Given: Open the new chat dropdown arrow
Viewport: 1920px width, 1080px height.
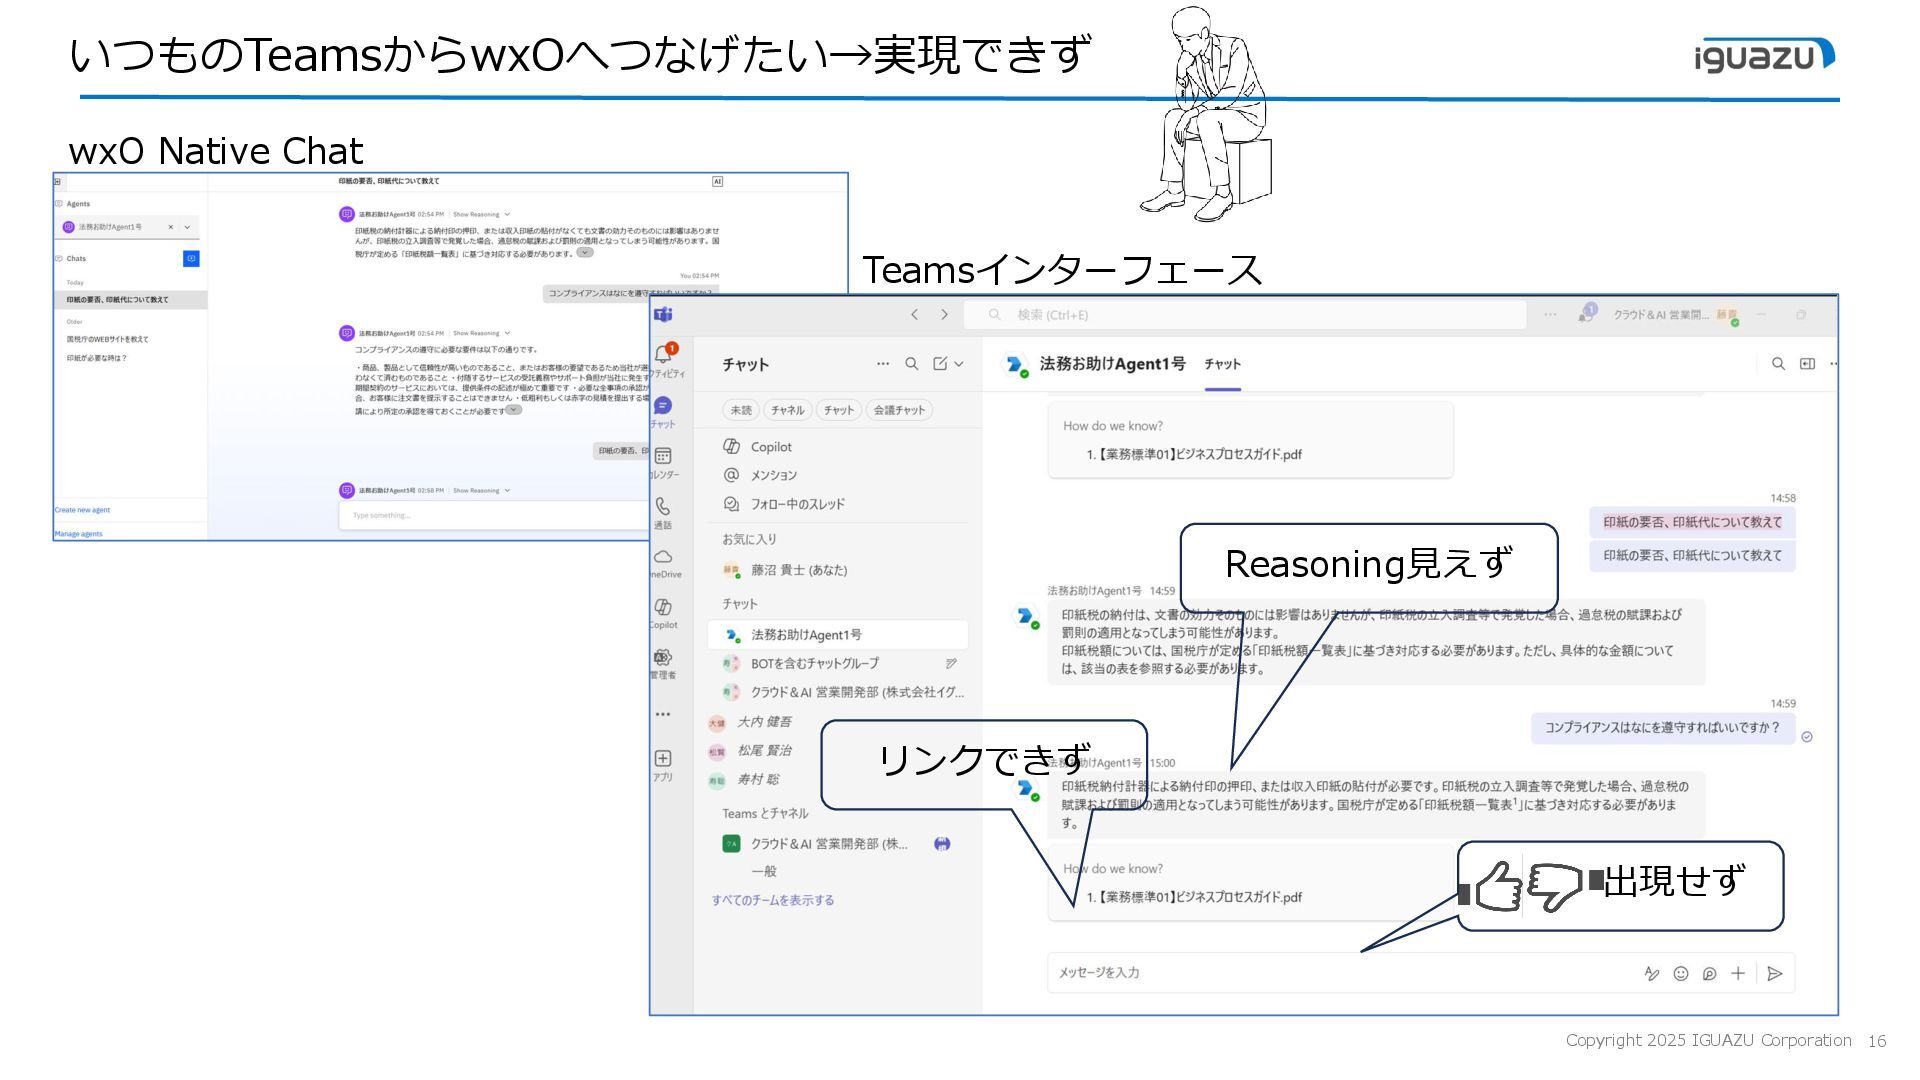Looking at the screenshot, I should [x=959, y=364].
